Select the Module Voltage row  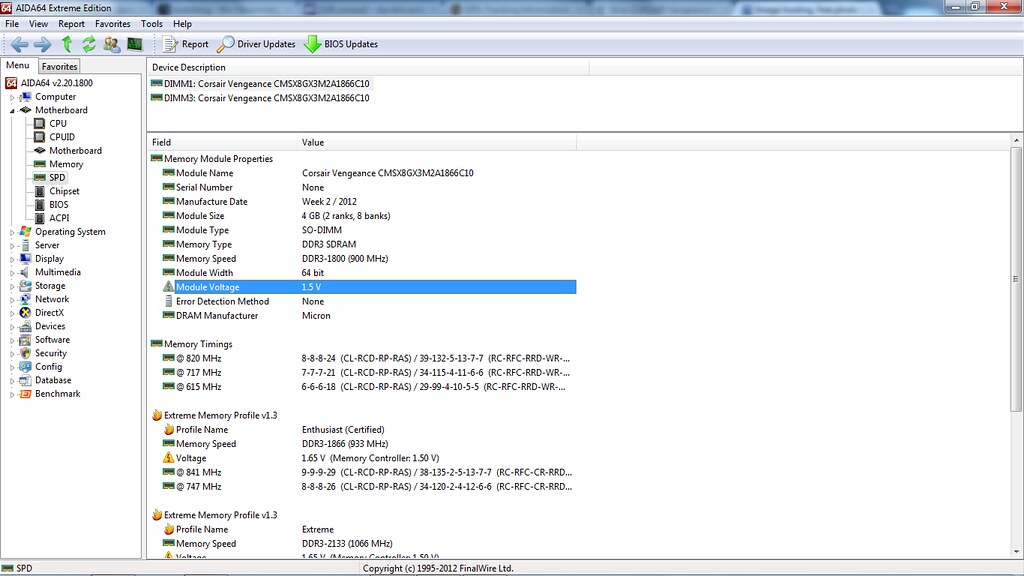(369, 287)
